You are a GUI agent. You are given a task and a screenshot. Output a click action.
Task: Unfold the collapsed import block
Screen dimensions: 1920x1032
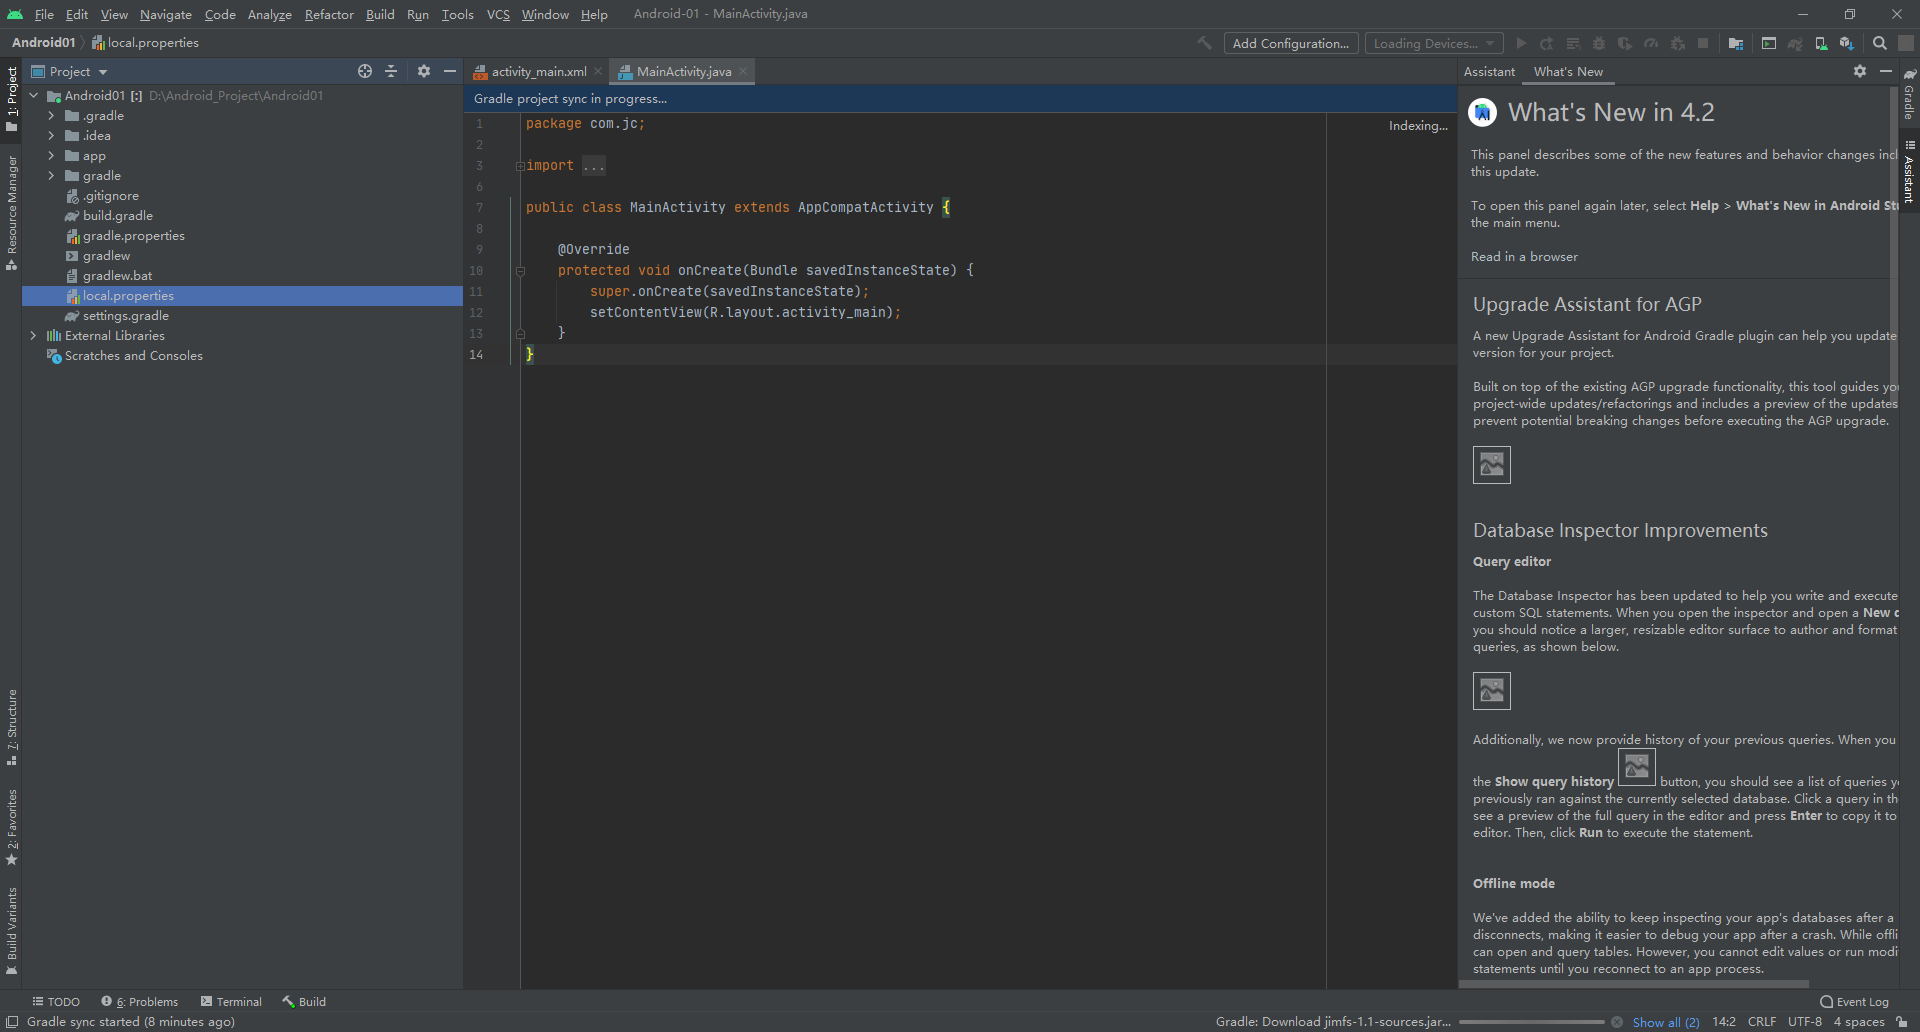[520, 166]
